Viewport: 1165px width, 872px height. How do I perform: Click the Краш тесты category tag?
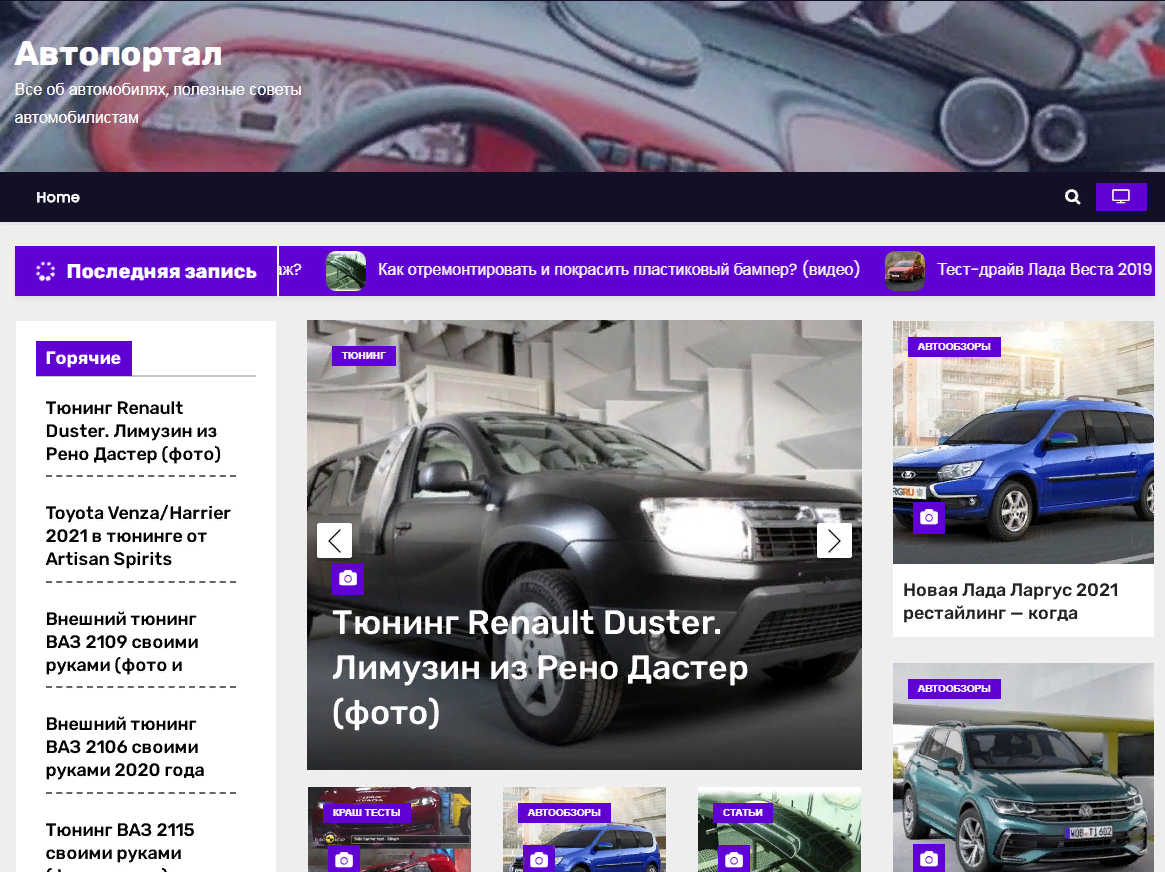pos(366,813)
